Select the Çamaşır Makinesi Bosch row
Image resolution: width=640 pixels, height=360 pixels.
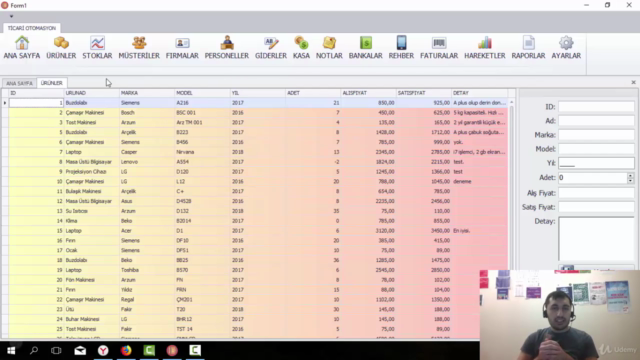point(258,113)
